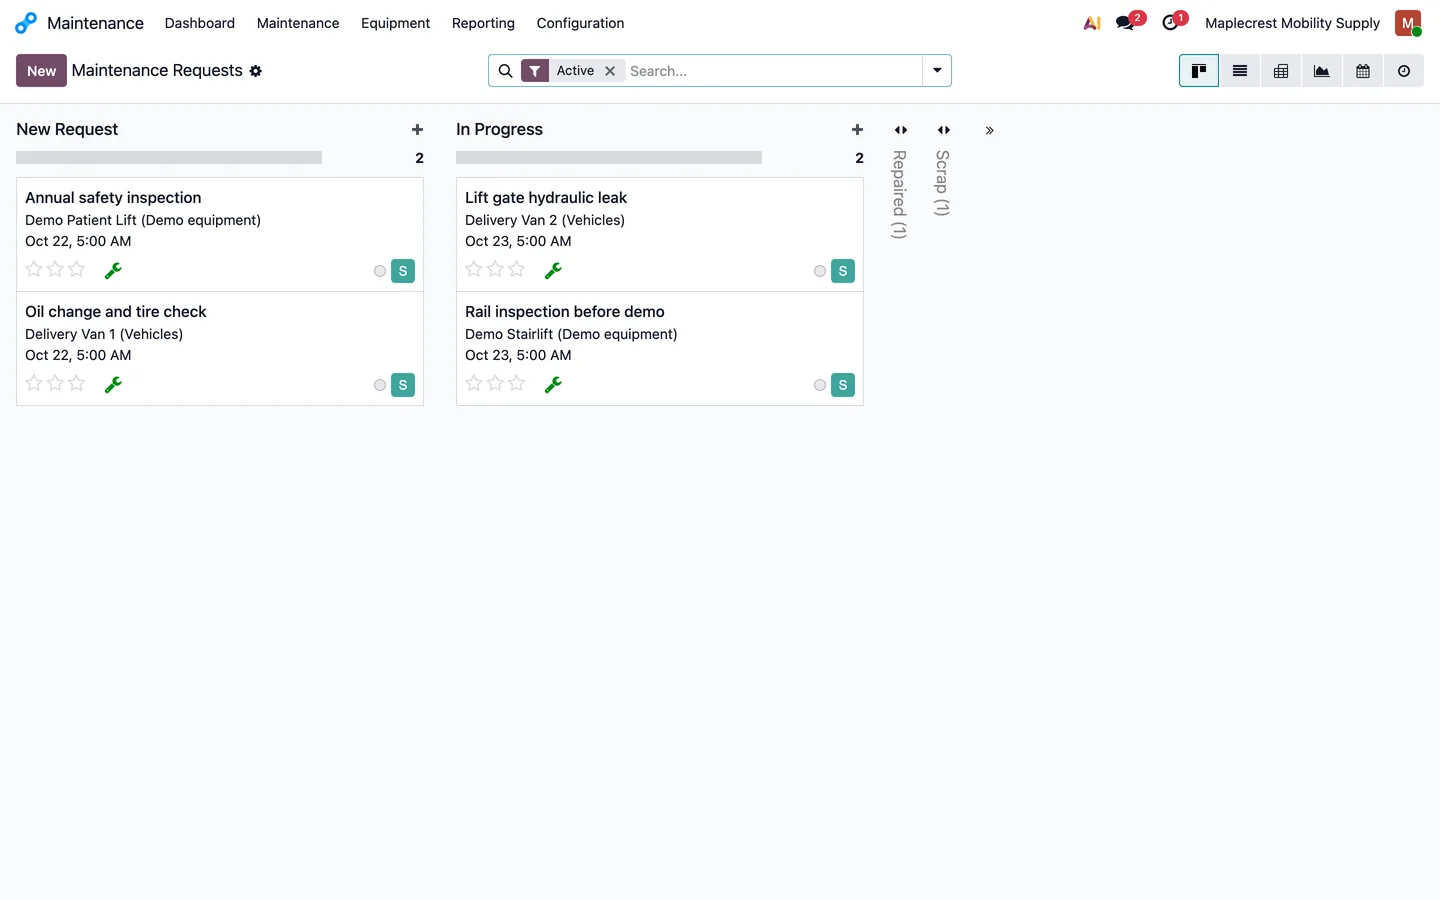Switch to Graph view
The width and height of the screenshot is (1440, 900).
[x=1322, y=71]
